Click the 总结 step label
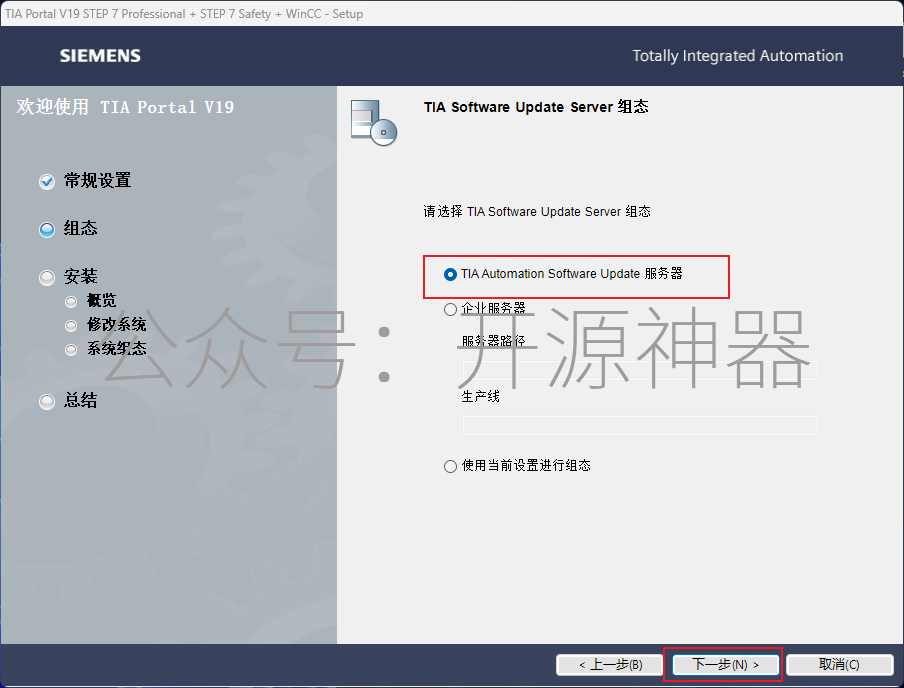This screenshot has width=904, height=688. point(81,400)
